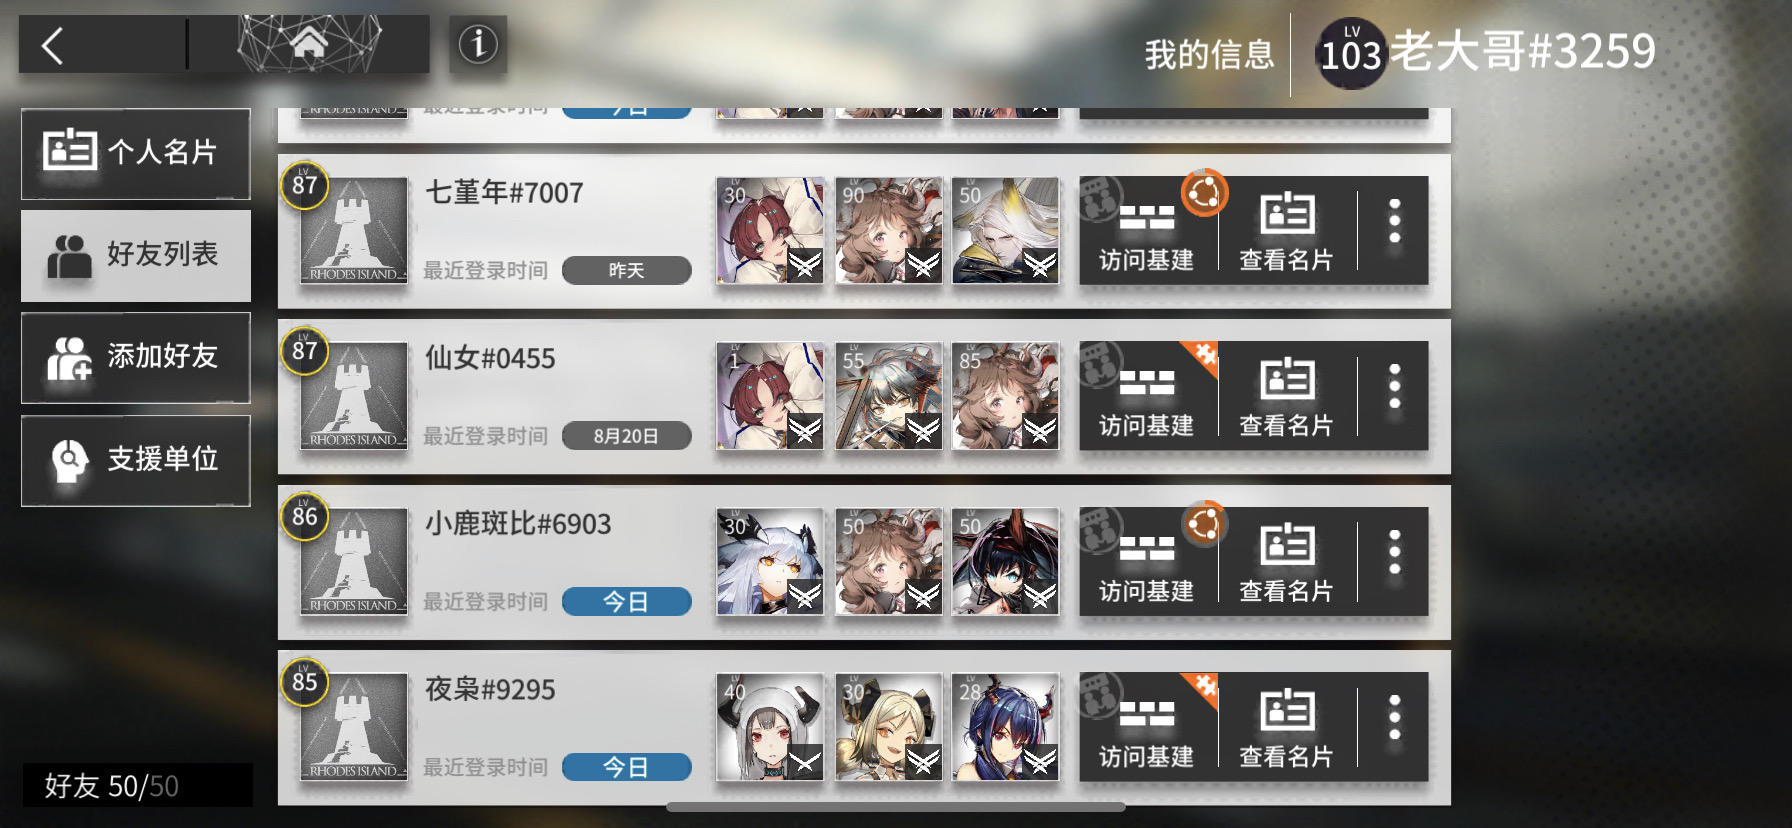The height and width of the screenshot is (828, 1792).
Task: Open avatar of 七堇年#7007
Action: pos(353,231)
